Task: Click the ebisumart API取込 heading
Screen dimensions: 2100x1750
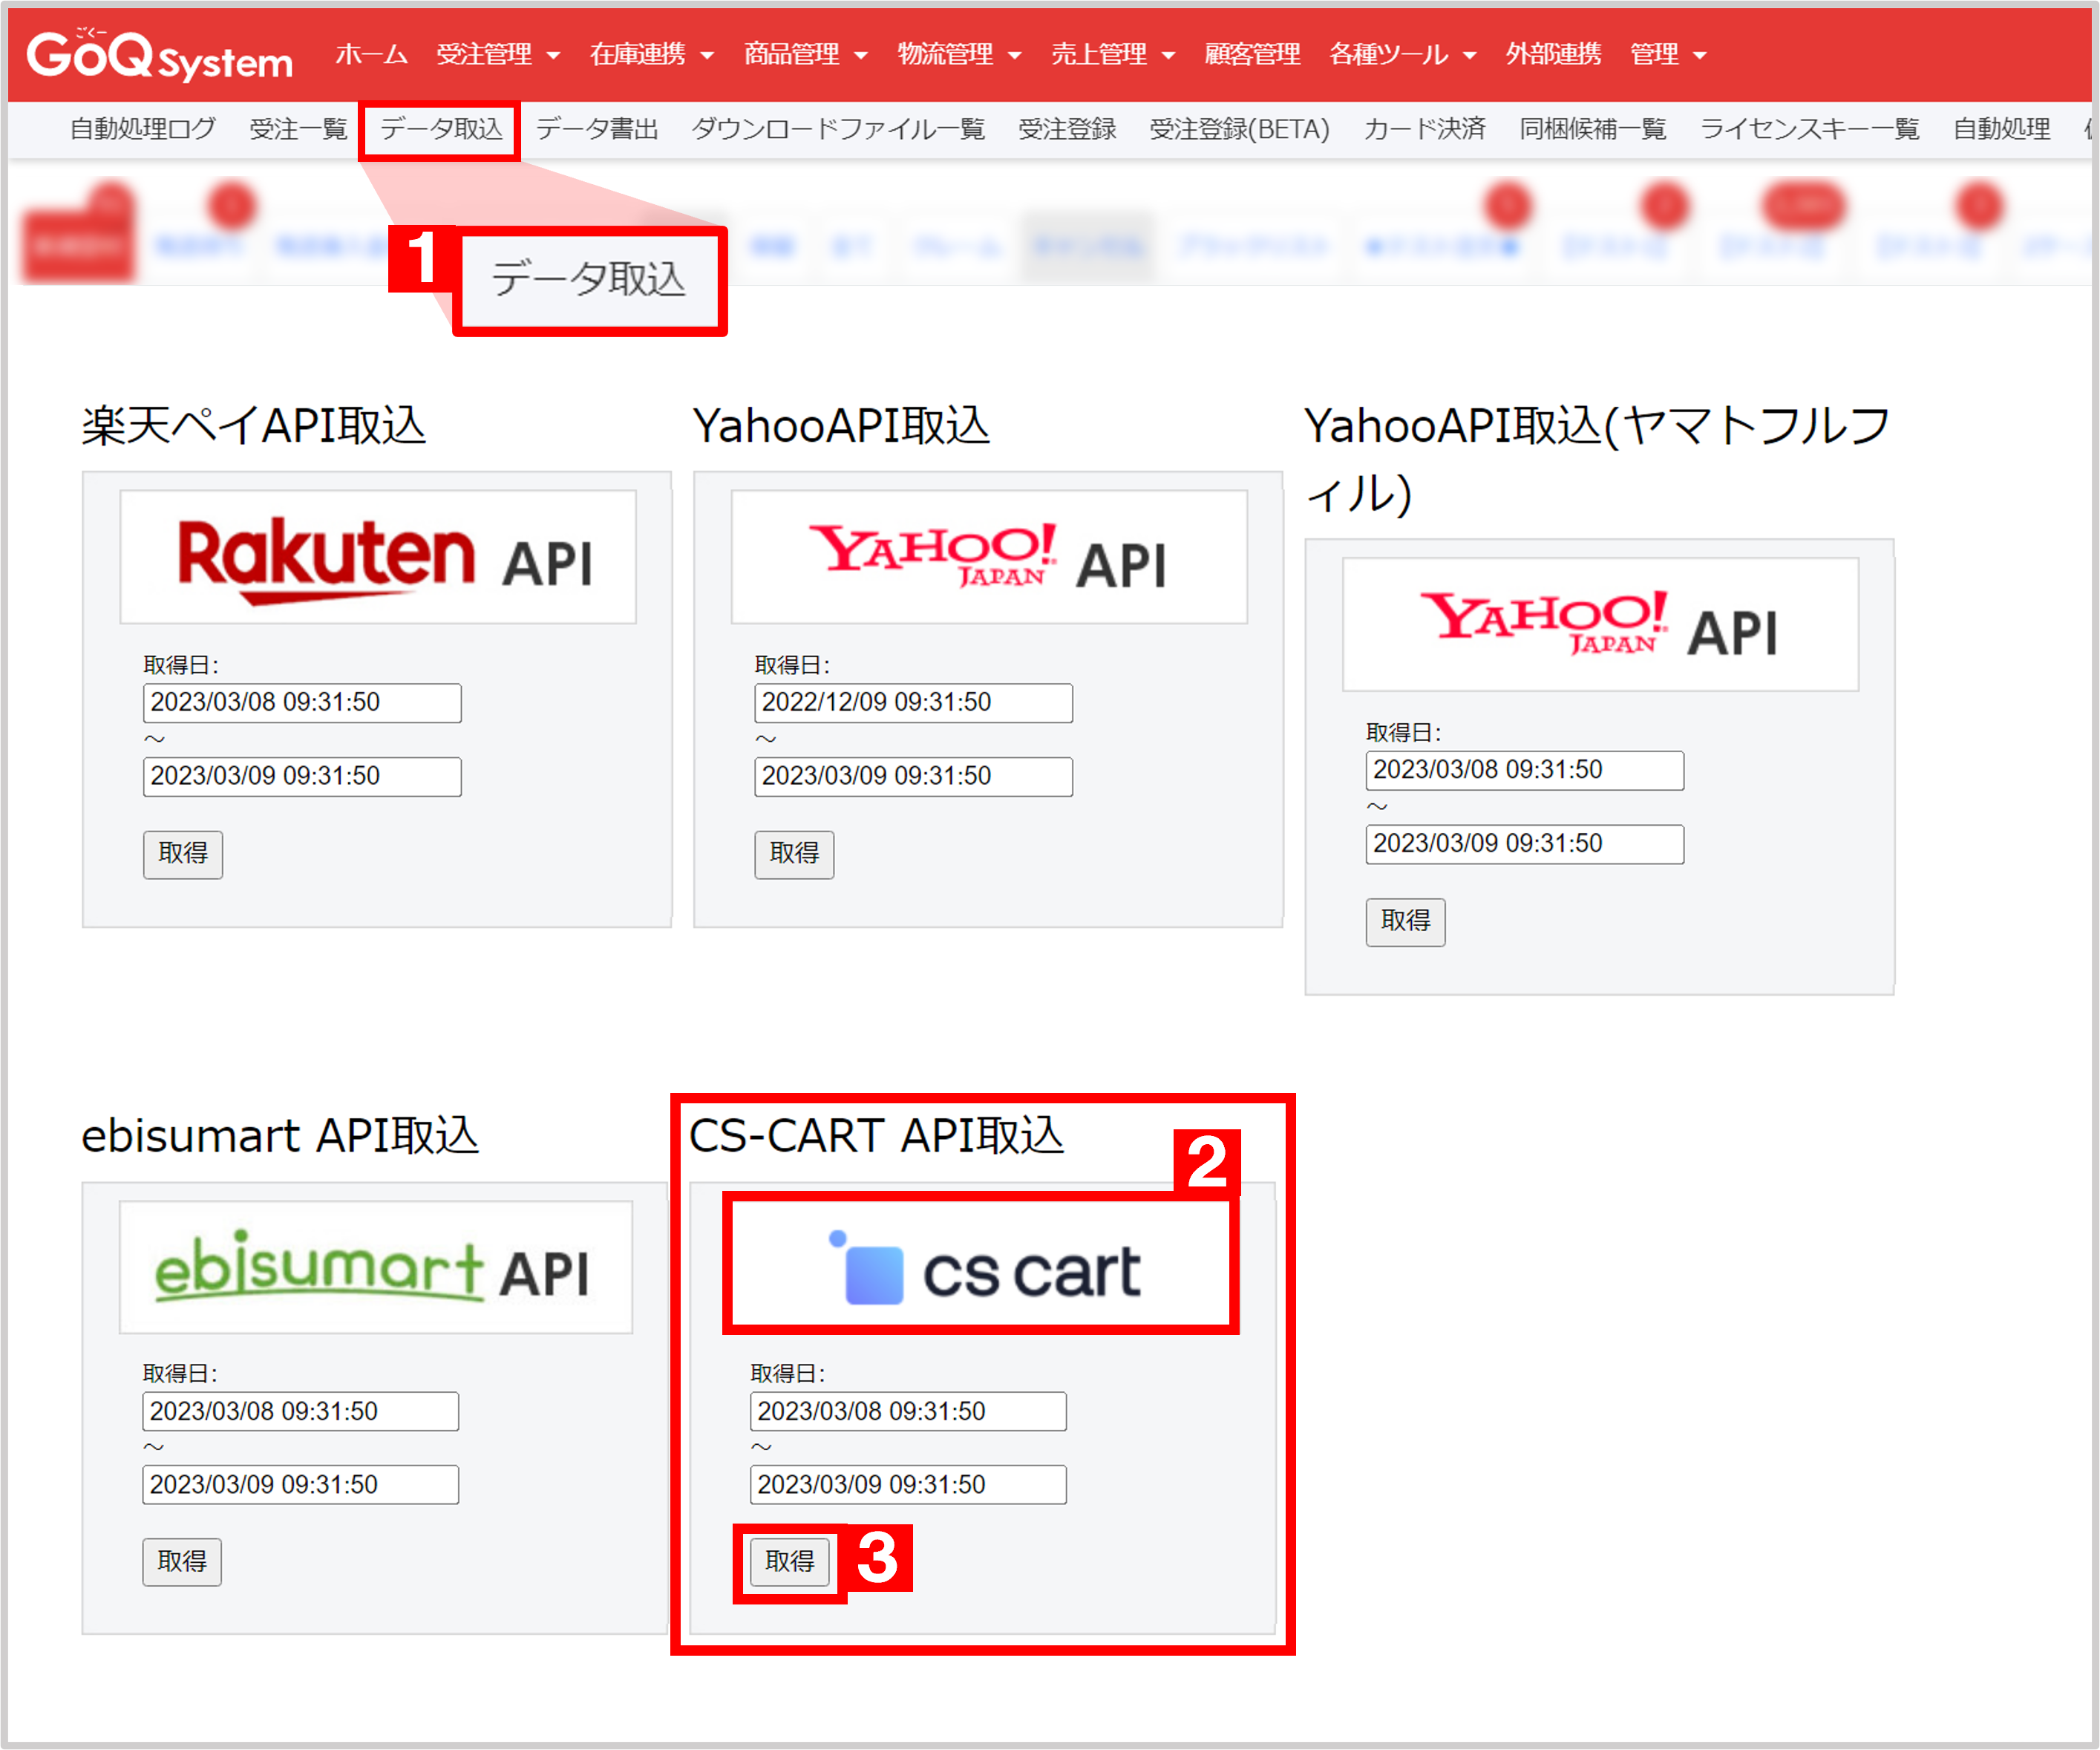Action: (280, 1137)
